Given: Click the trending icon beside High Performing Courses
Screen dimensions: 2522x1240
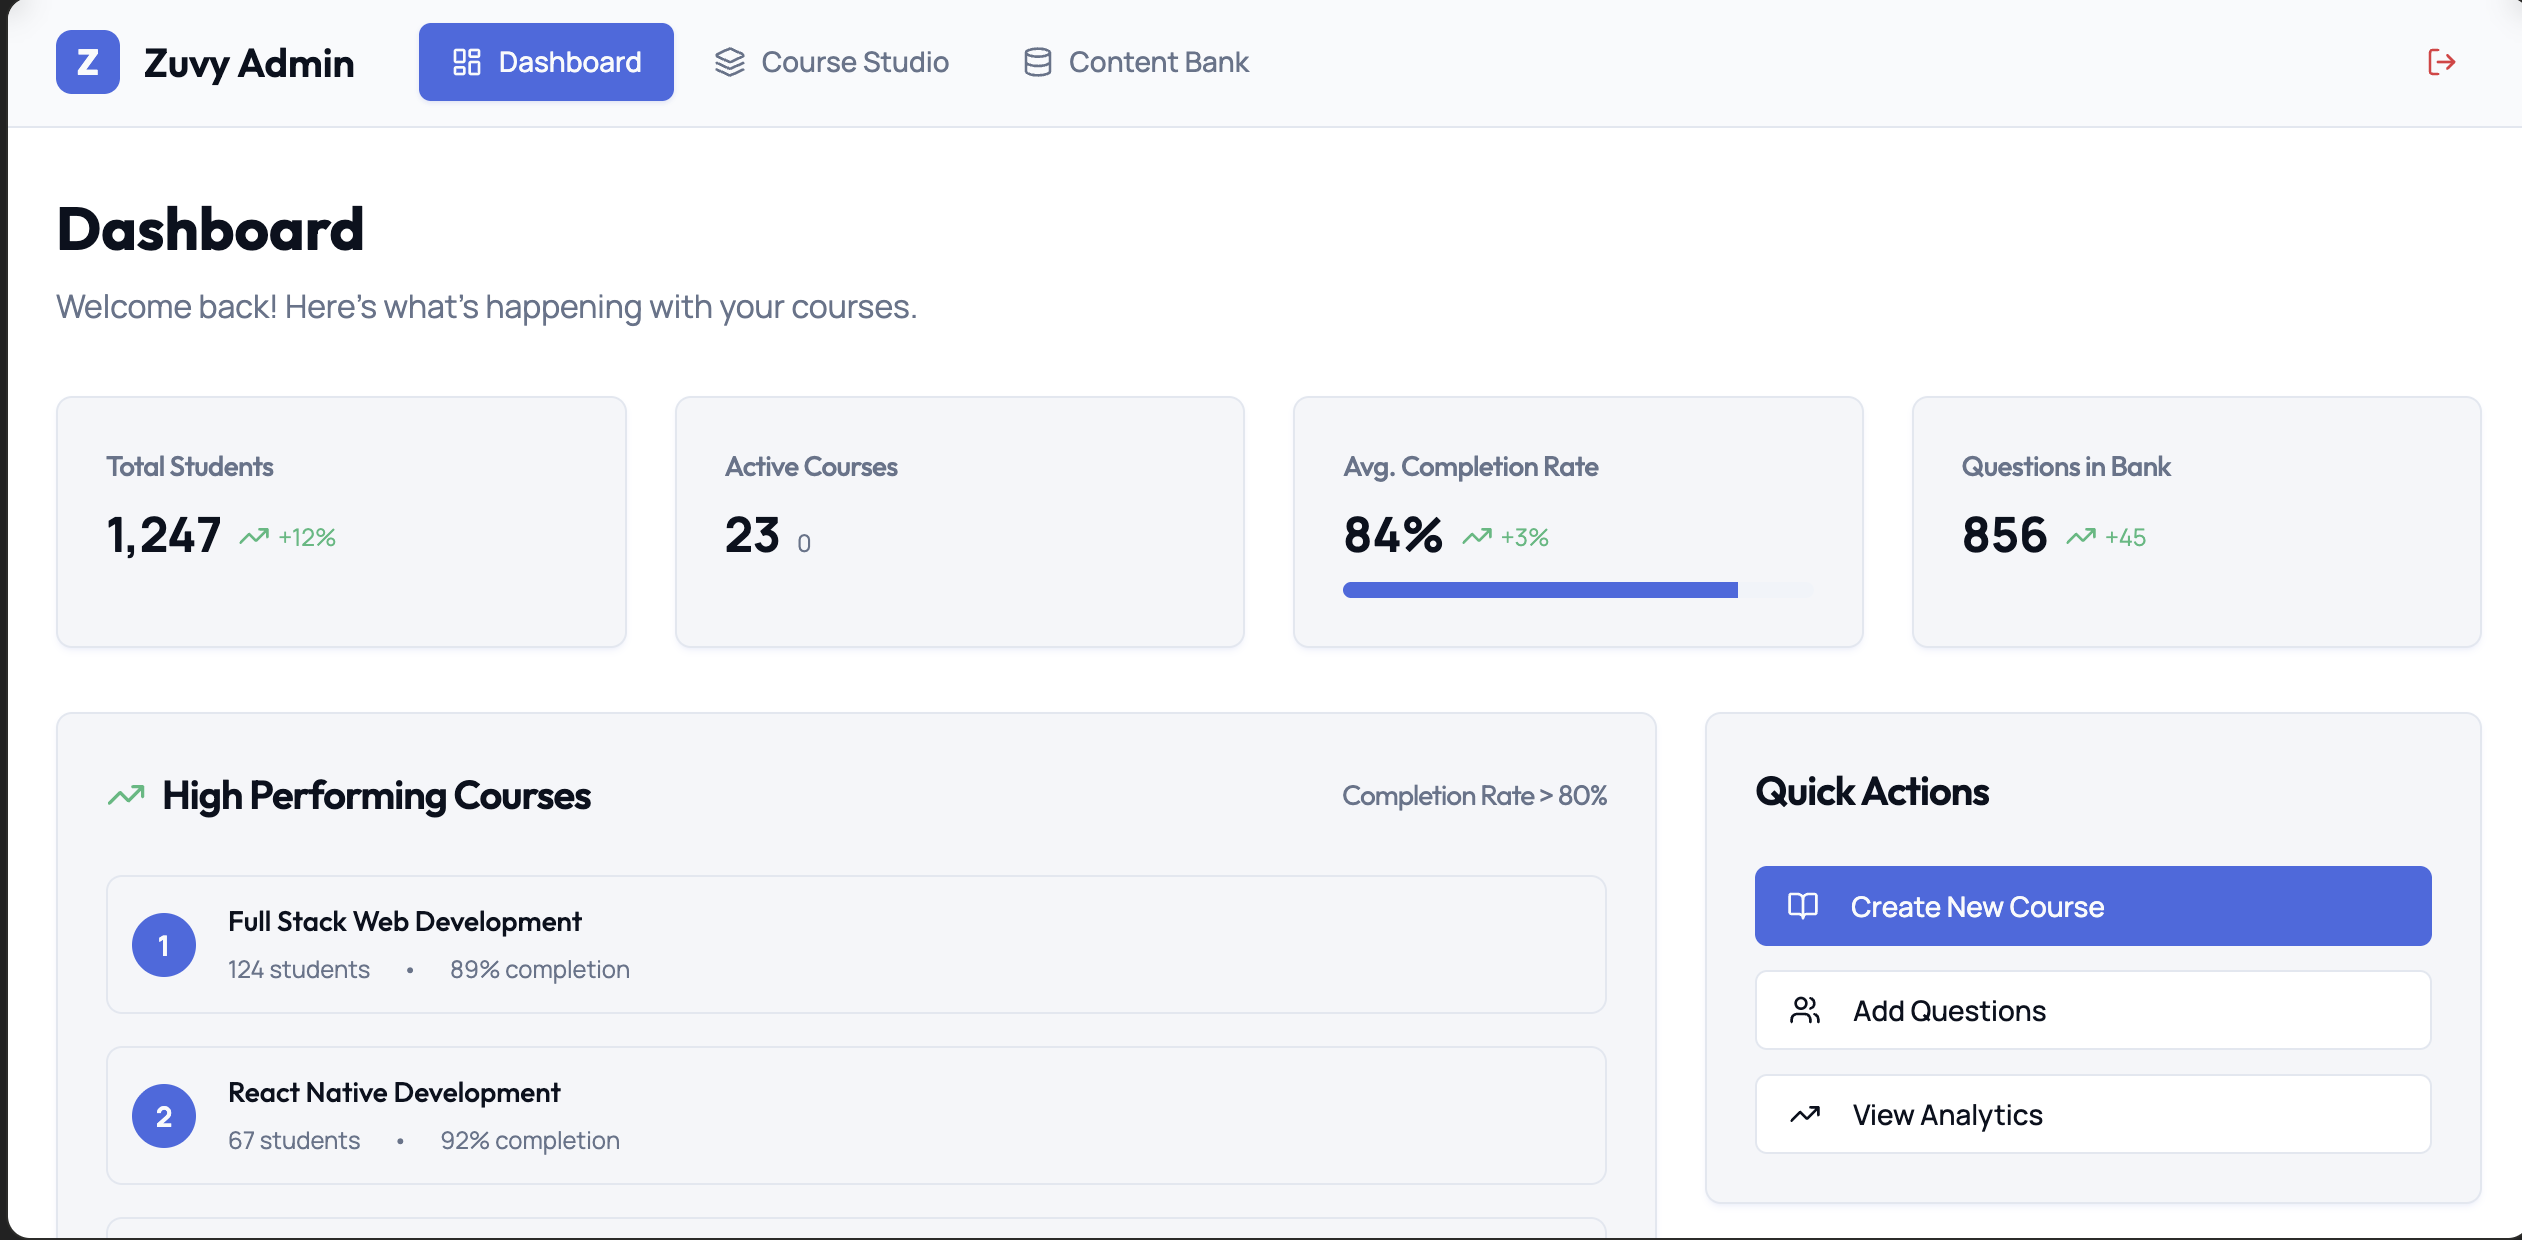Looking at the screenshot, I should point(127,796).
